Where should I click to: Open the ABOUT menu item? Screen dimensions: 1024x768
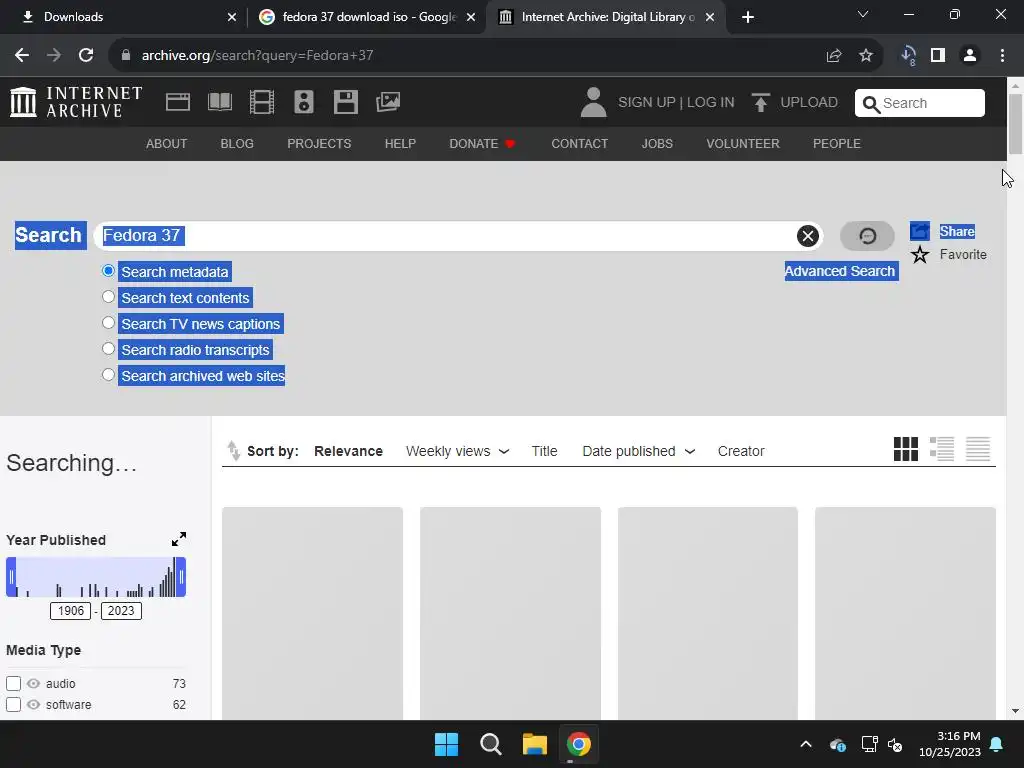(167, 144)
